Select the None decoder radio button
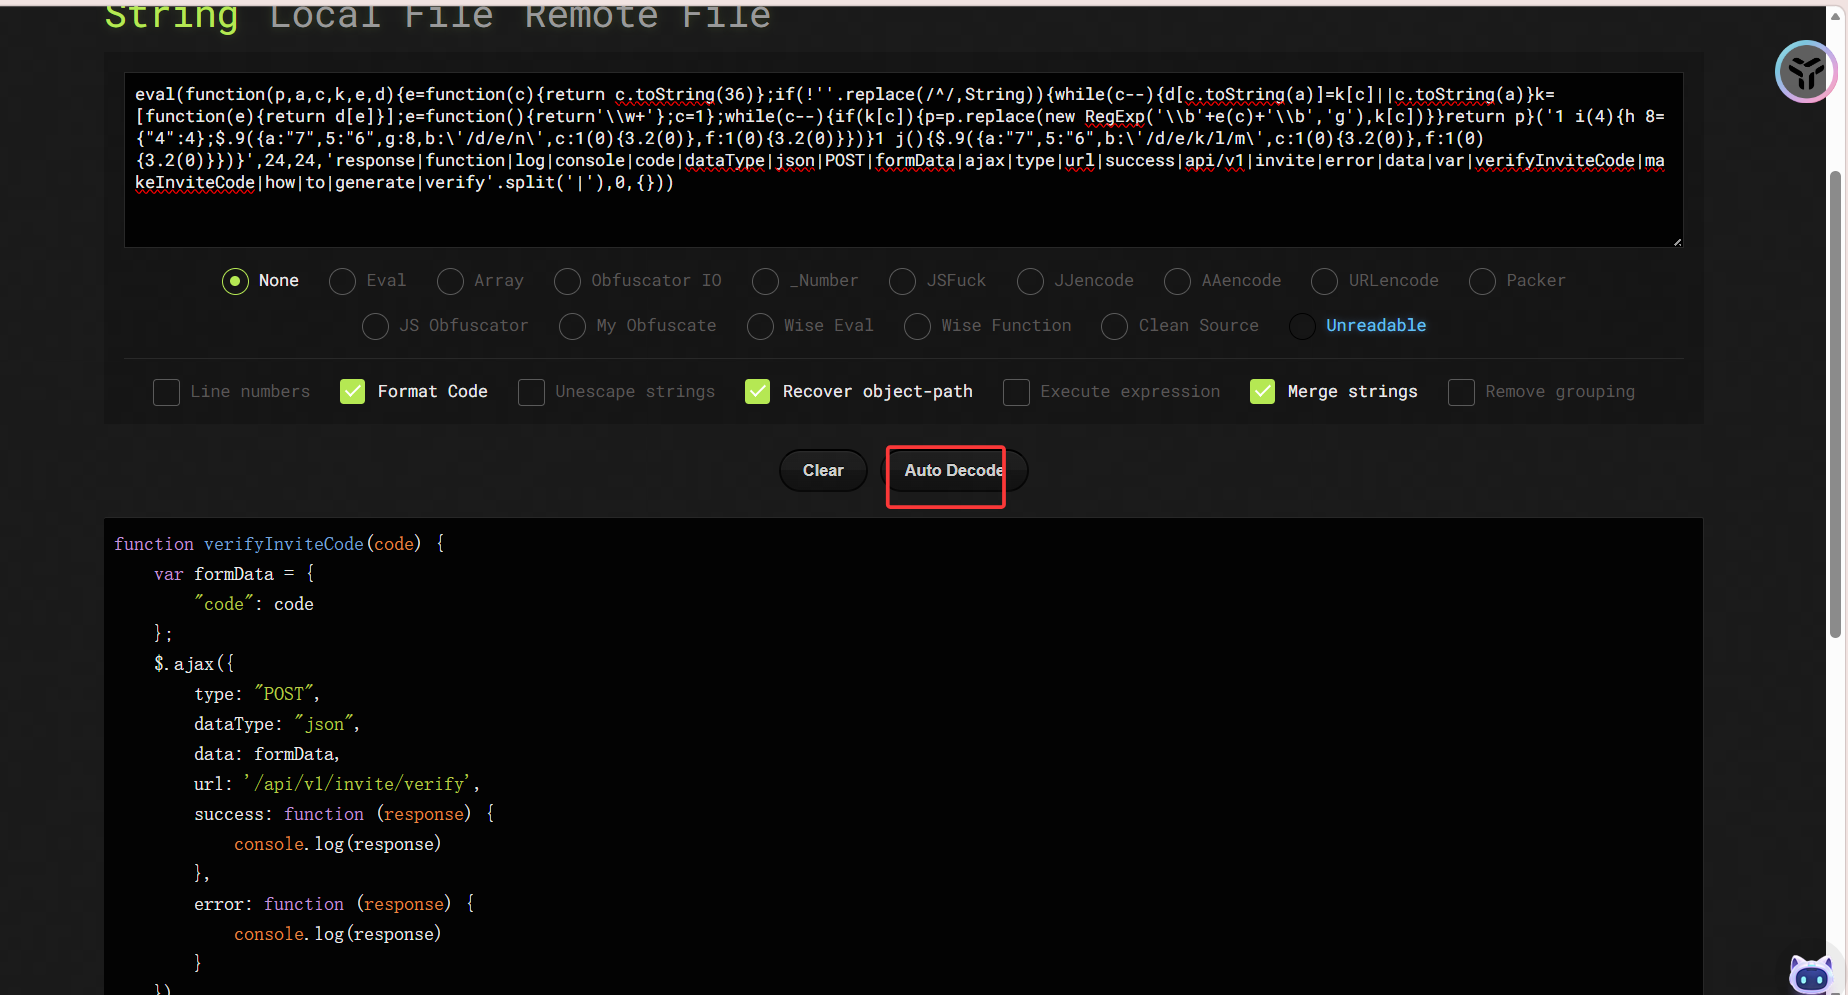This screenshot has width=1848, height=995. click(x=235, y=281)
